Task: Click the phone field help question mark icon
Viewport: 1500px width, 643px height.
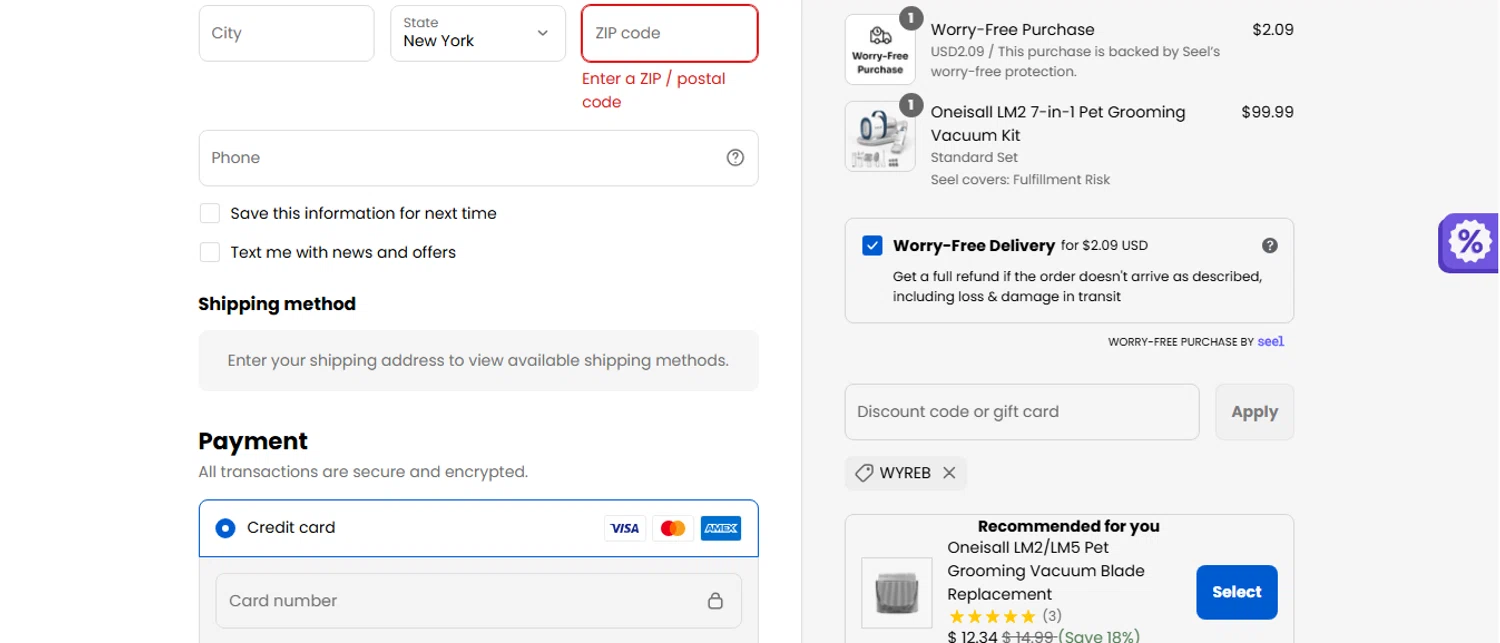Action: (735, 157)
